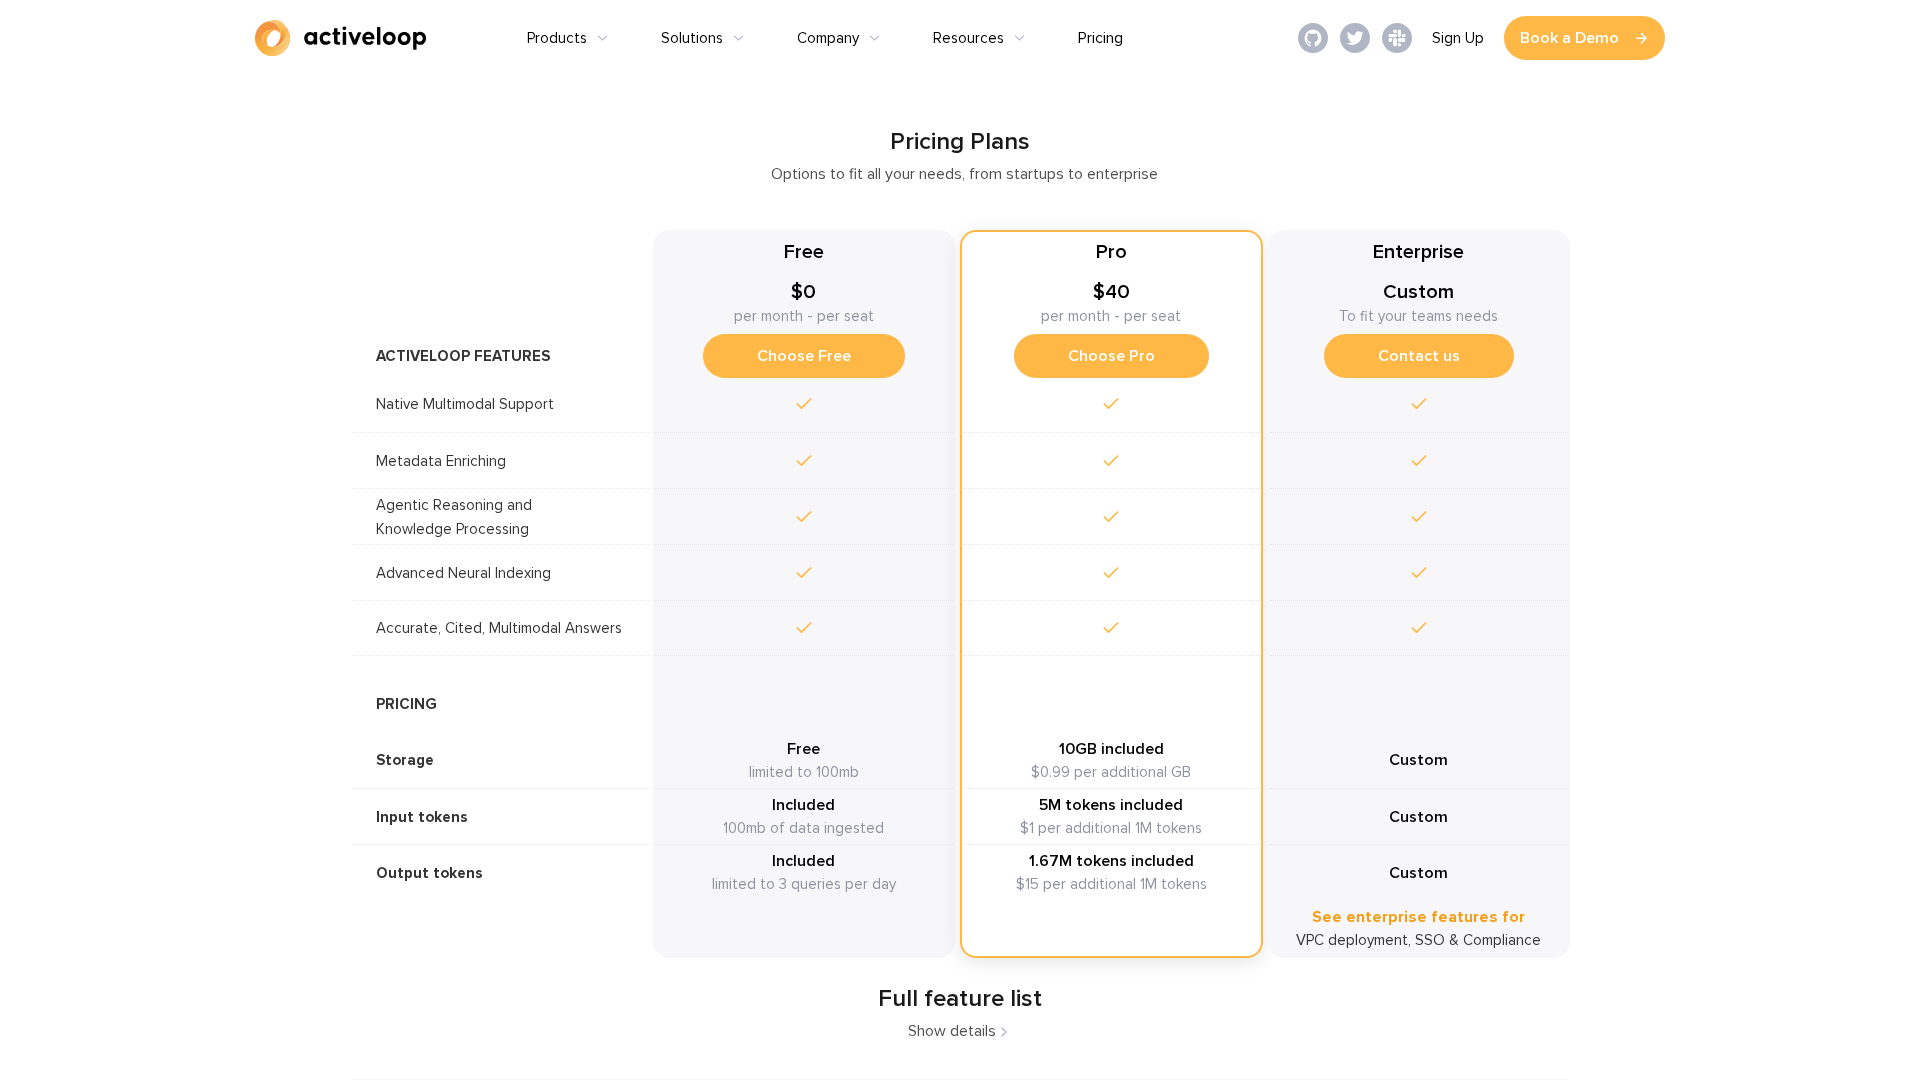Viewport: 1920px width, 1080px height.
Task: Click the arrow in Book a Demo
Action: tap(1641, 38)
